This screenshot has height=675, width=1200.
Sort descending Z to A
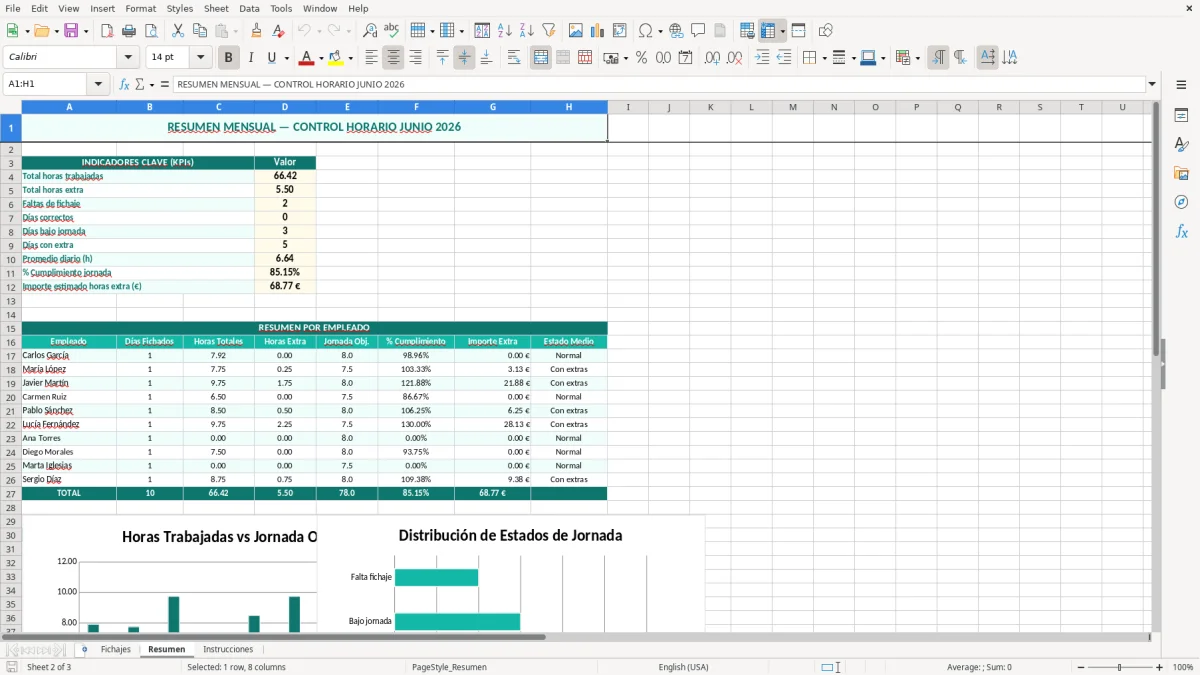pos(527,31)
